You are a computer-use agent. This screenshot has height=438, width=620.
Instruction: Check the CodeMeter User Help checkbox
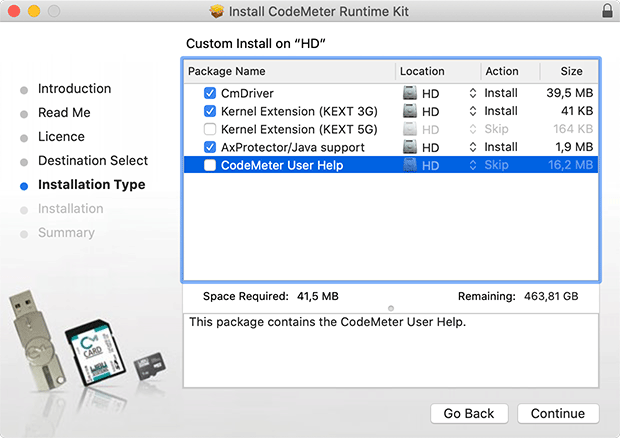[x=210, y=165]
